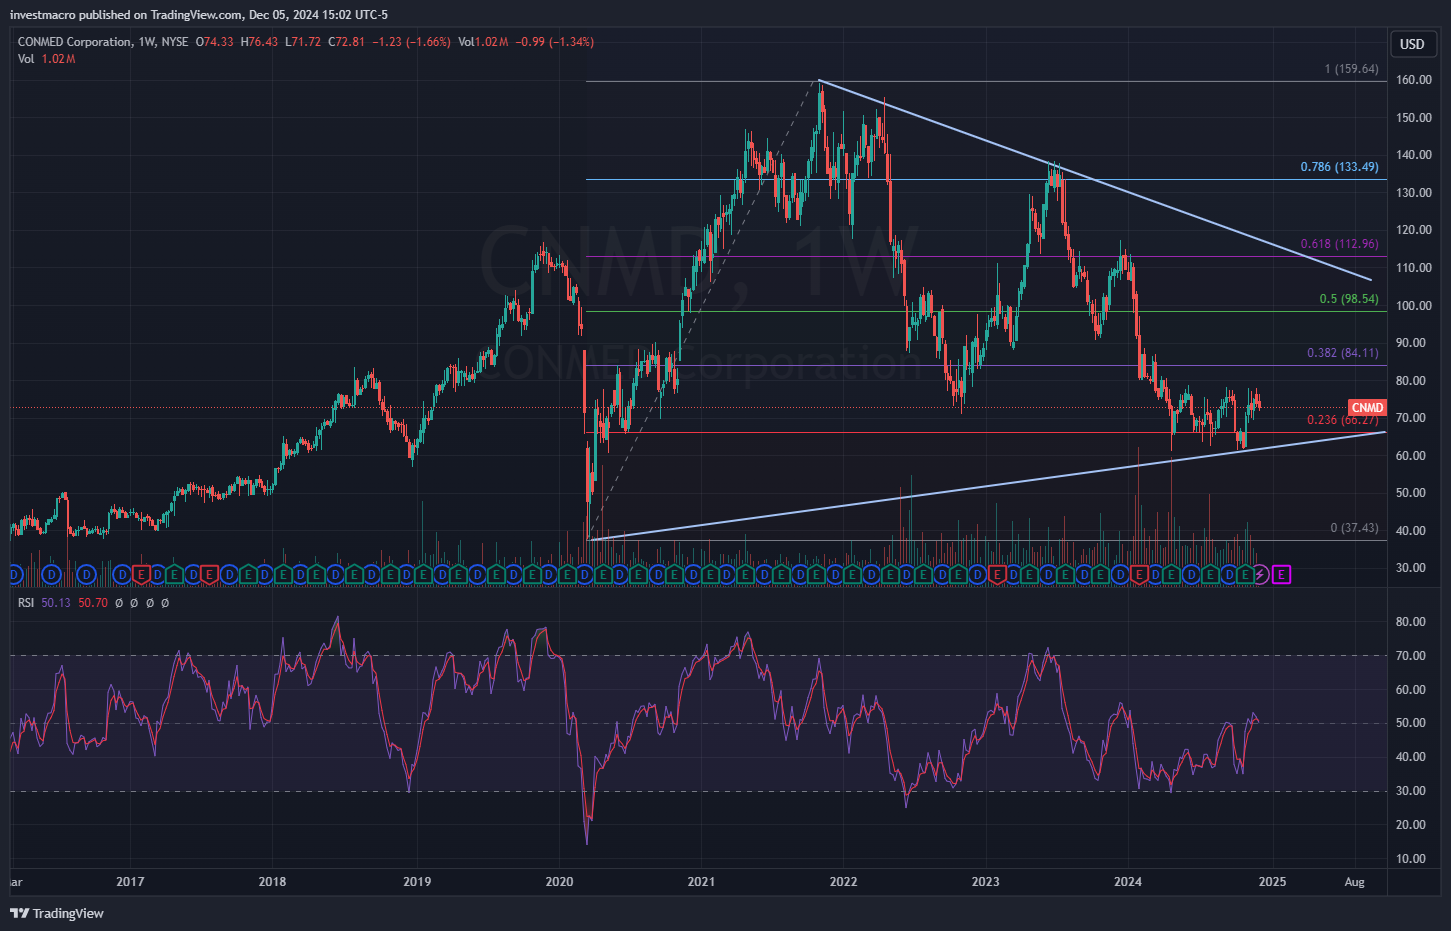Click the red CNMD price tag on the price axis

[x=1367, y=408]
